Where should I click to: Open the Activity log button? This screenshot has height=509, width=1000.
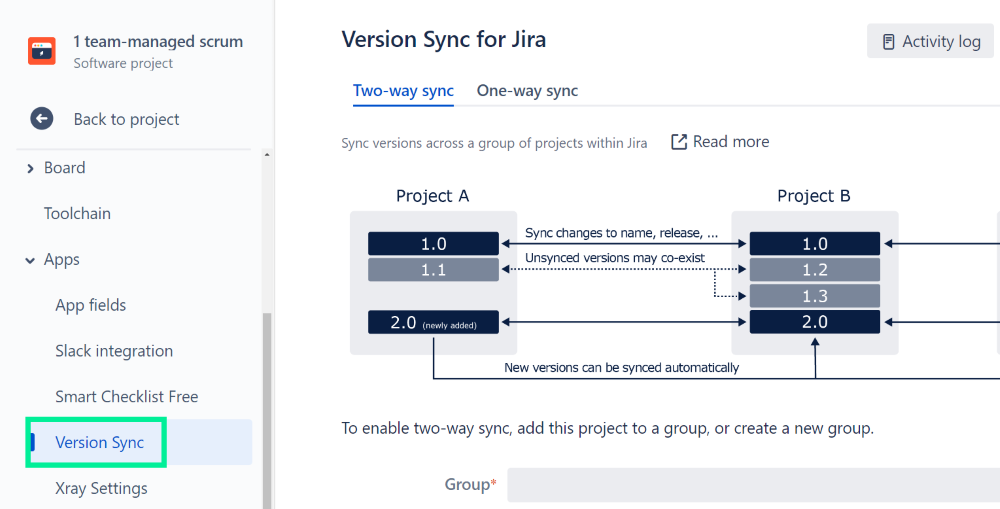[x=930, y=42]
